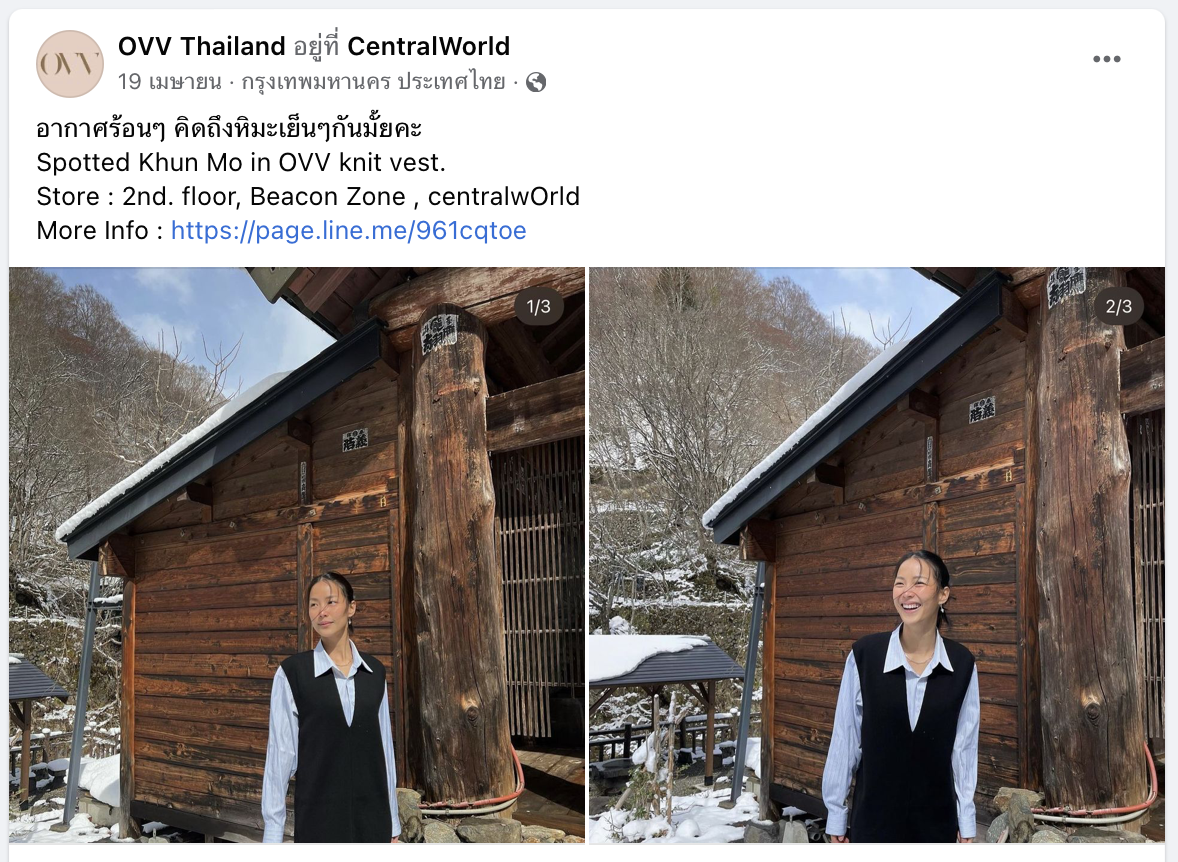Screen dimensions: 1178x862
Task: Click the 1/3 photo counter badge
Action: 539,307
